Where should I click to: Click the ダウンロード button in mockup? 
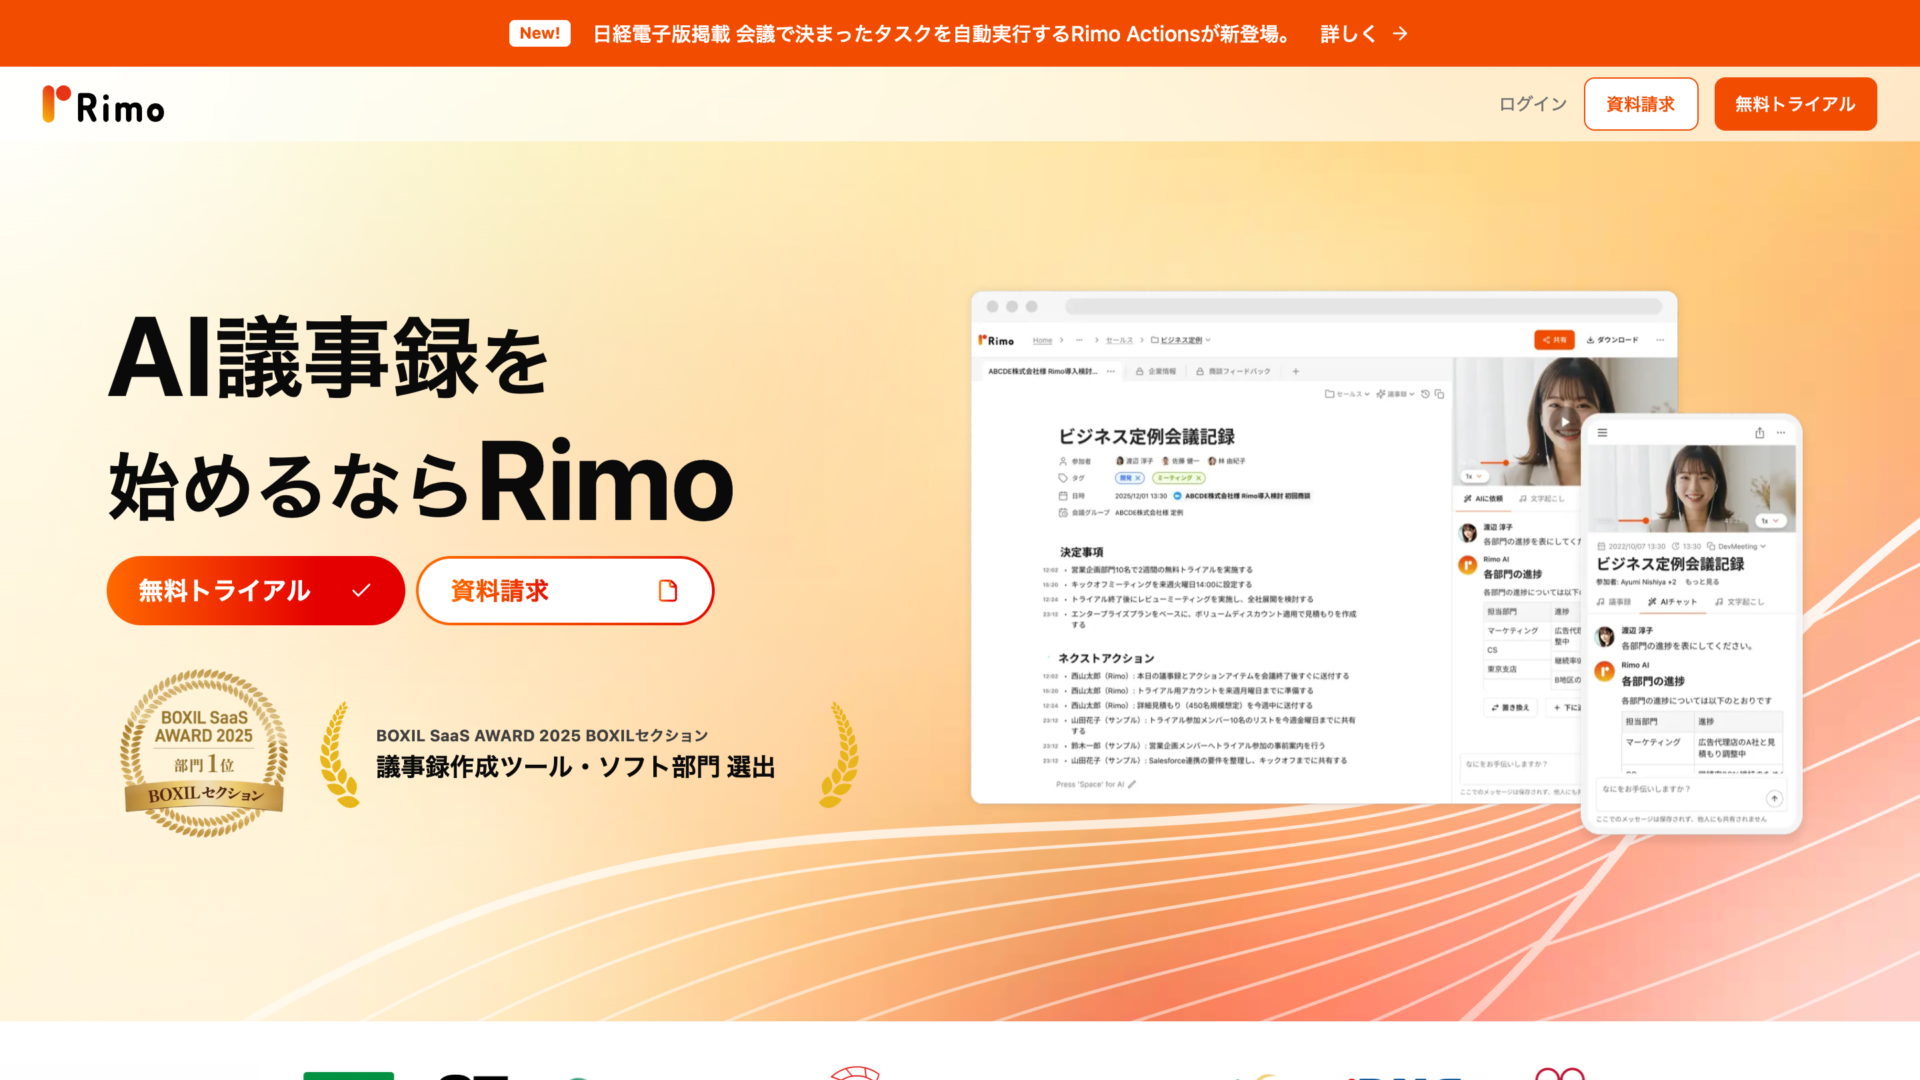pyautogui.click(x=1612, y=340)
